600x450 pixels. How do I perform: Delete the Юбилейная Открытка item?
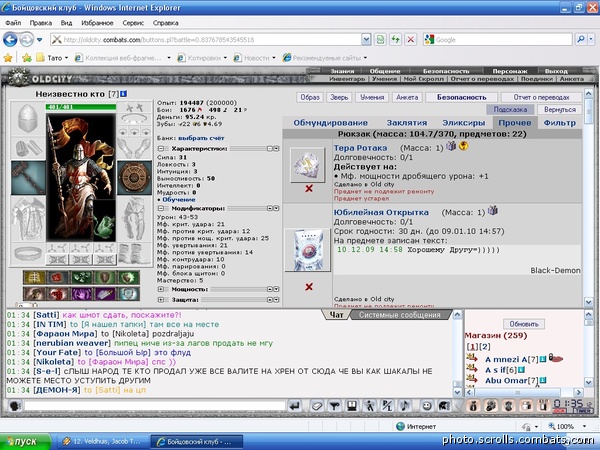point(309,287)
